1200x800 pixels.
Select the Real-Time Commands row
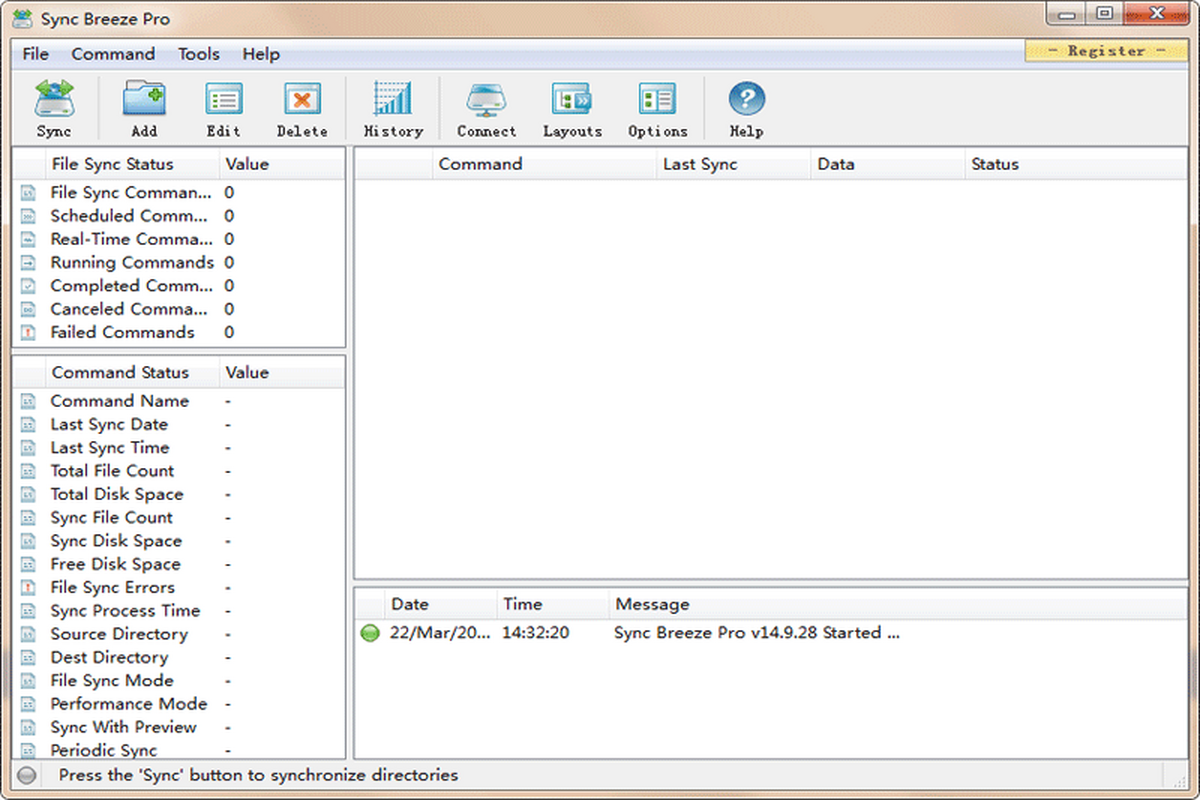tap(179, 240)
